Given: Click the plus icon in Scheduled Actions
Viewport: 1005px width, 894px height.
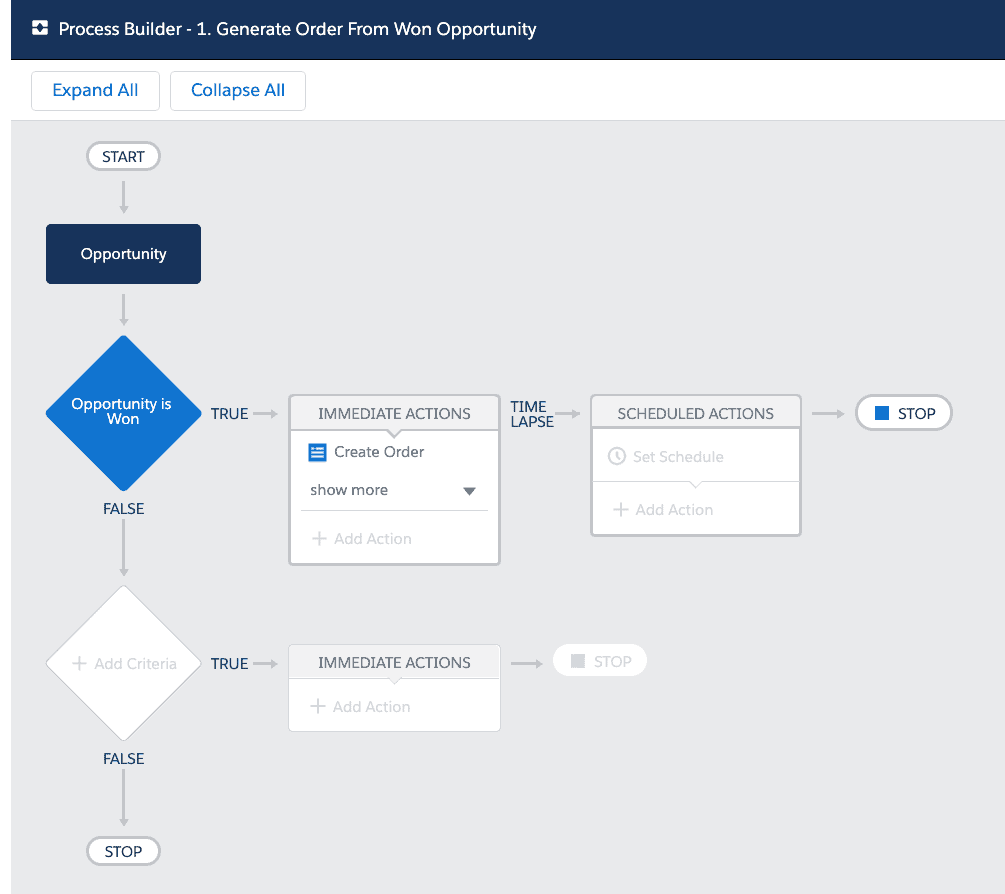Looking at the screenshot, I should tap(620, 509).
